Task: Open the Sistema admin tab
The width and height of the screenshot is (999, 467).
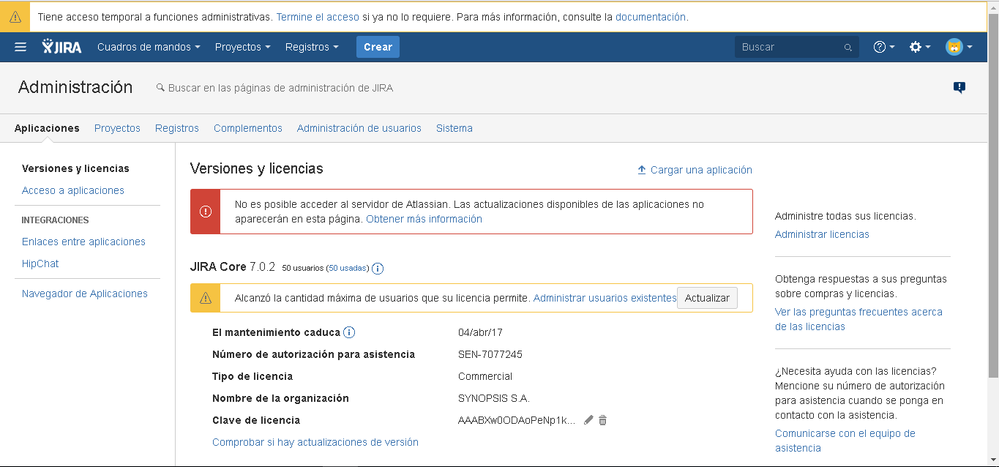Action: click(x=454, y=128)
